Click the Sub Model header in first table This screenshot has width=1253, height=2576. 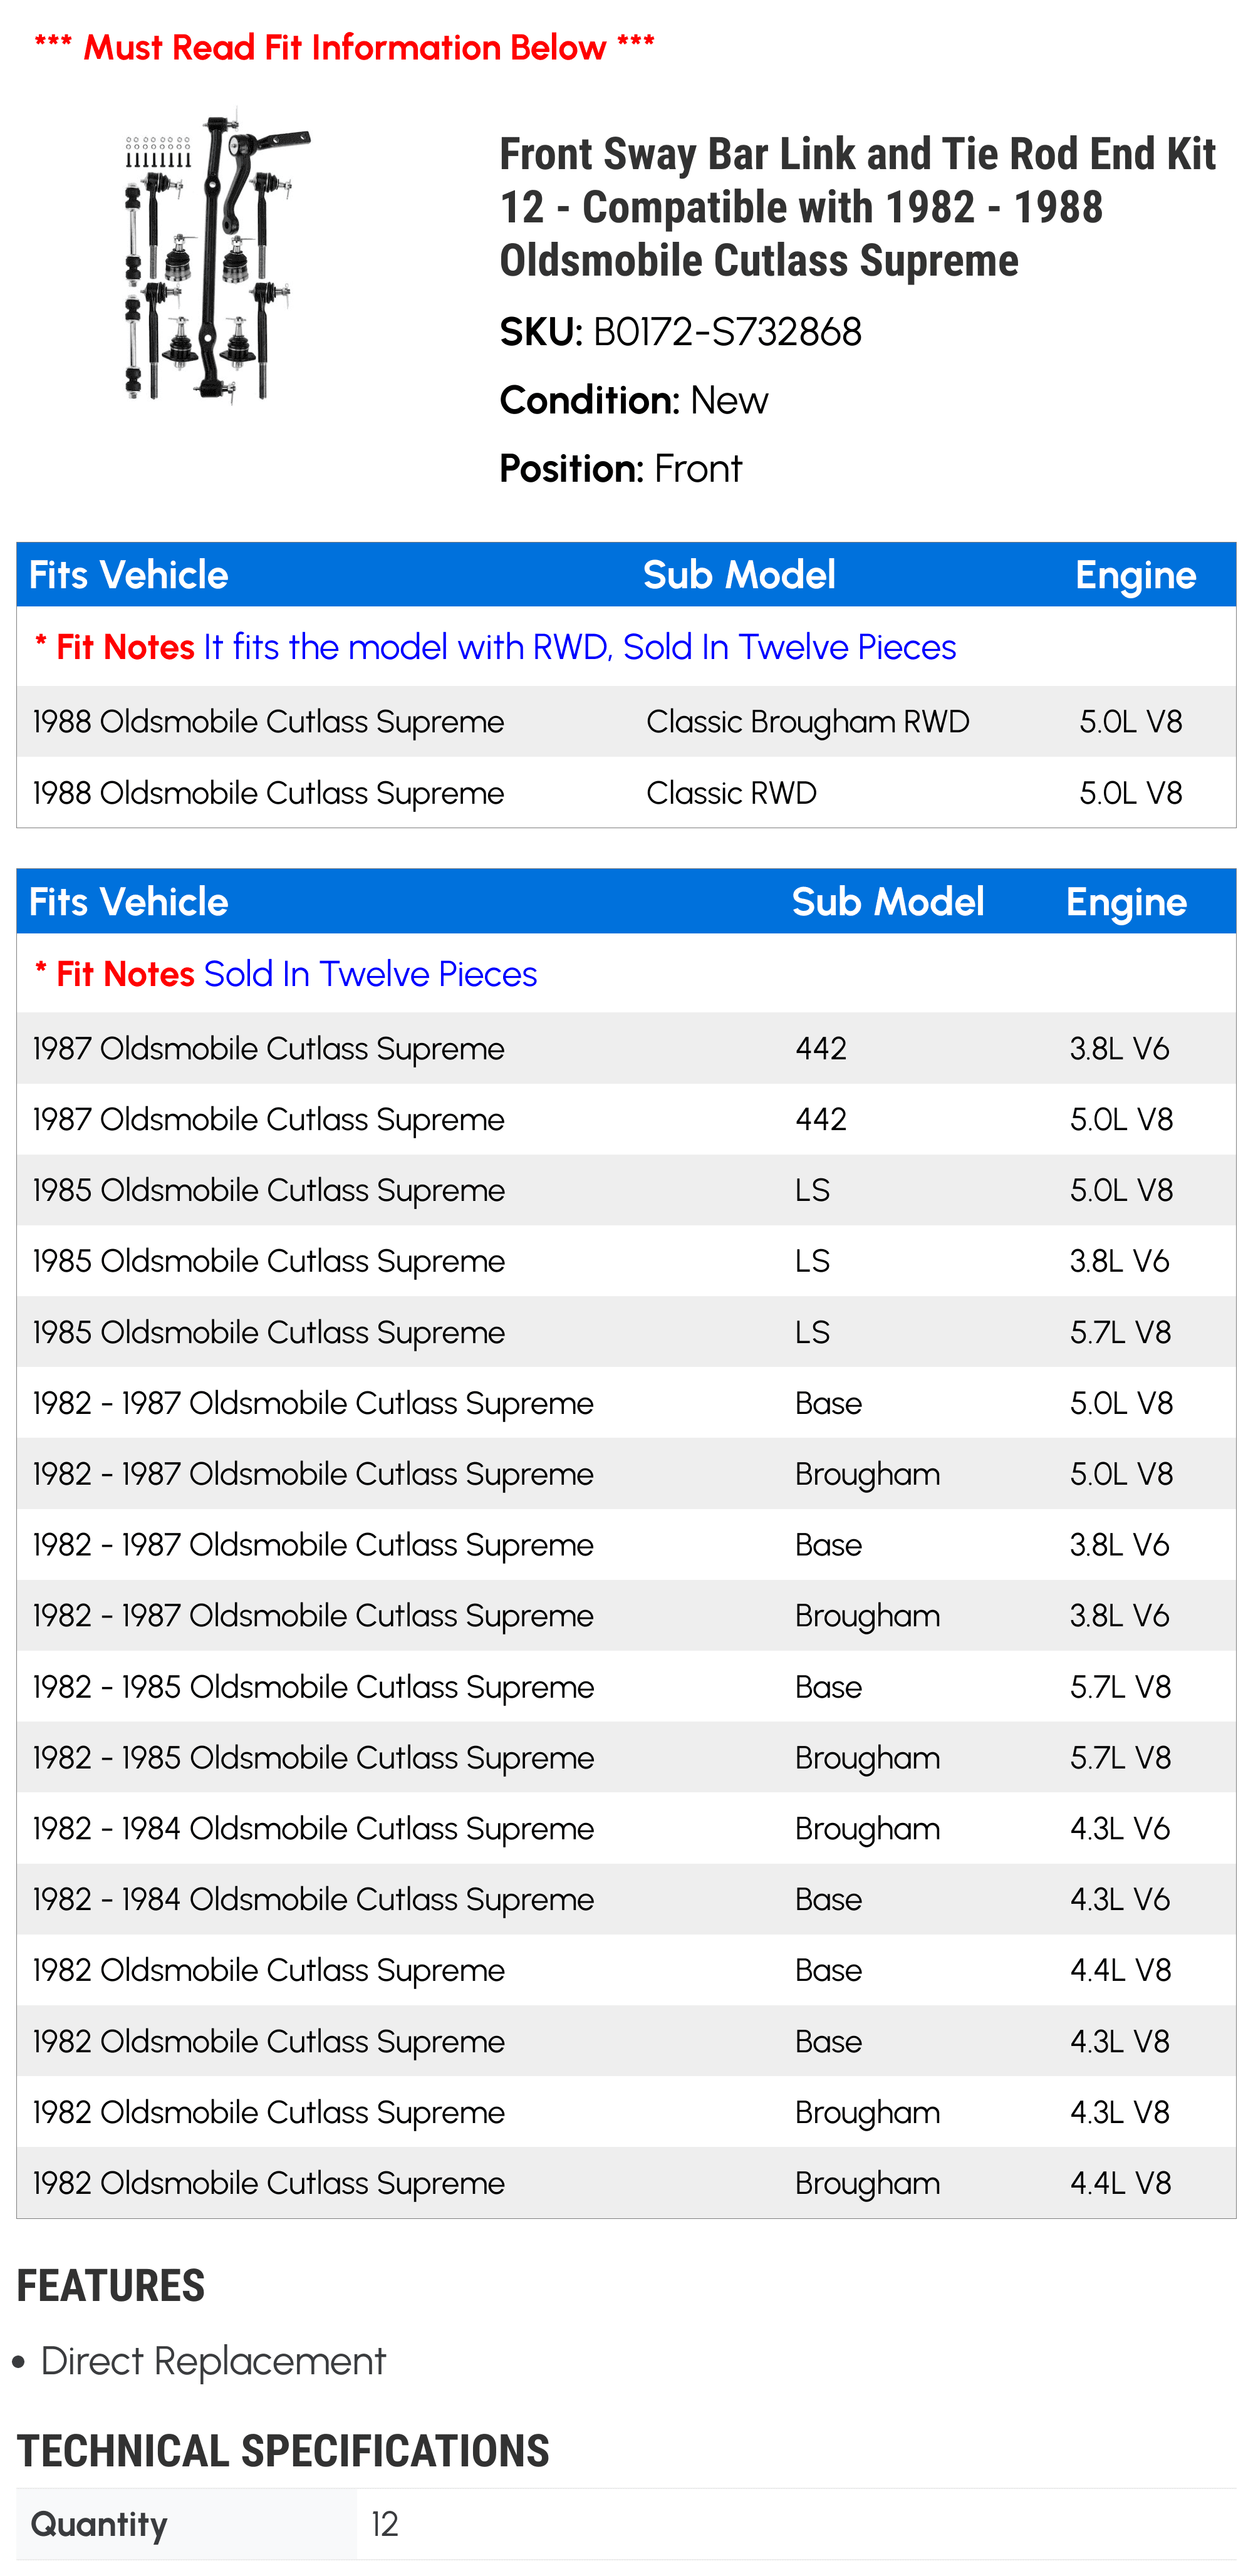point(739,575)
